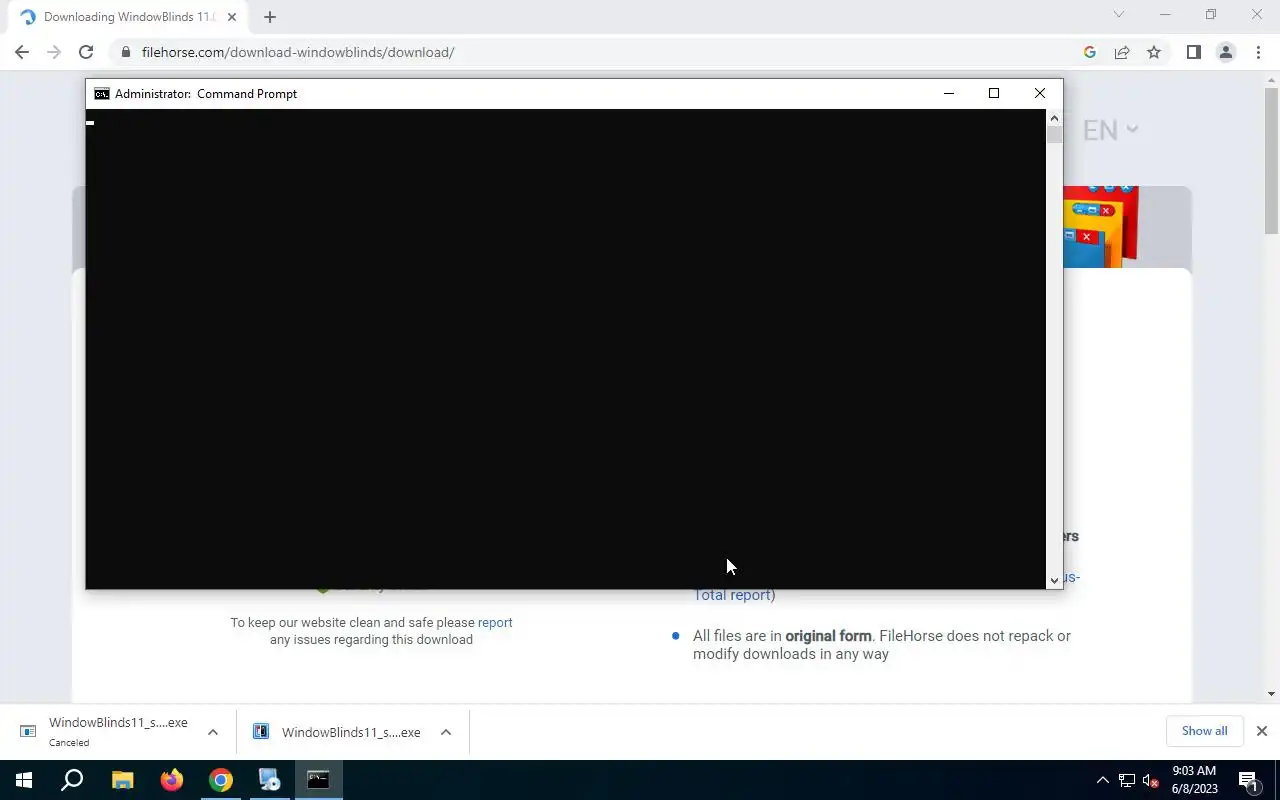This screenshot has height=800, width=1280.
Task: Bookmark this page with the star
Action: point(1154,52)
